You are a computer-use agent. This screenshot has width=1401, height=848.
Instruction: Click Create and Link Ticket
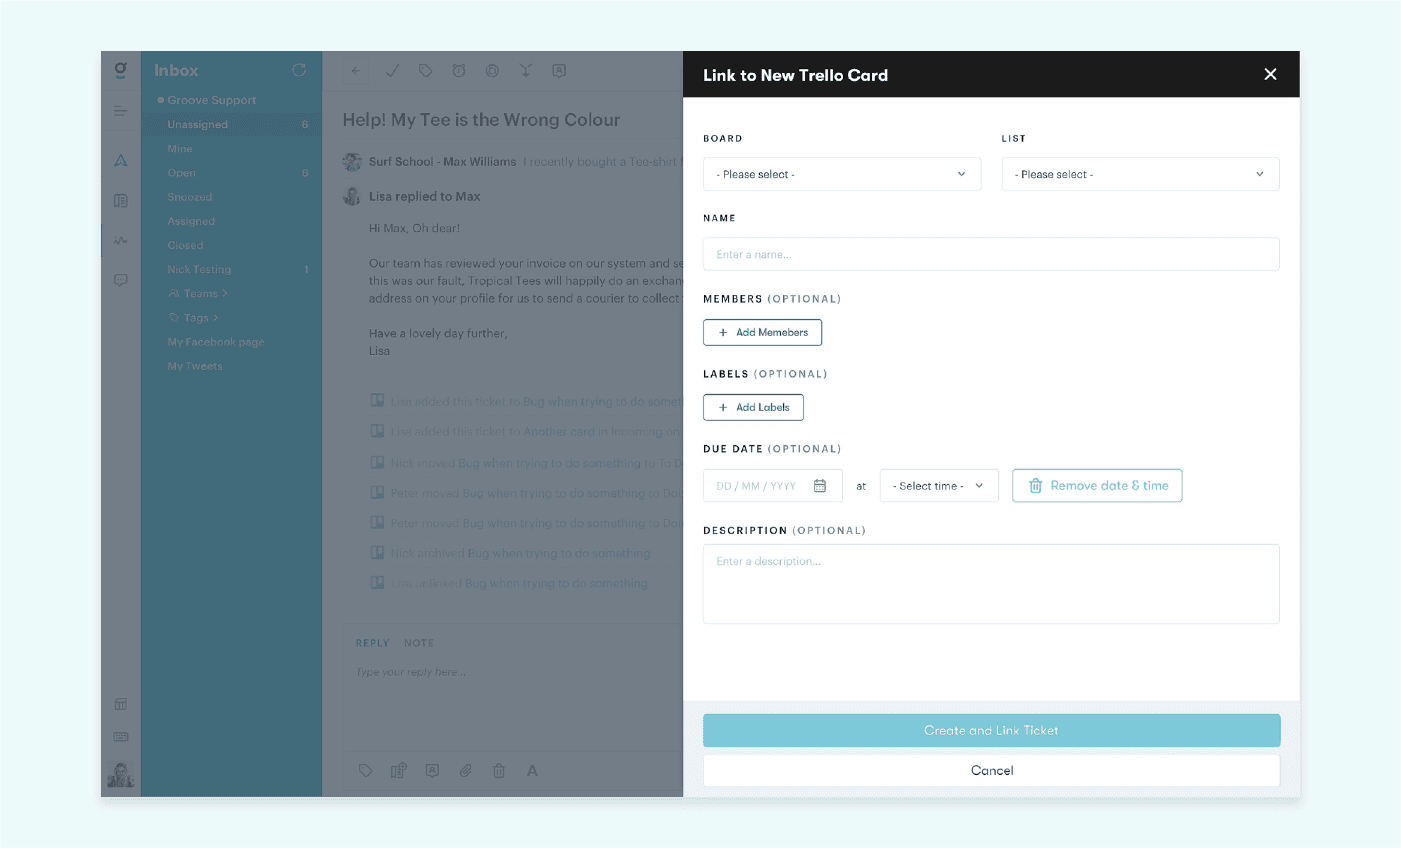click(991, 730)
